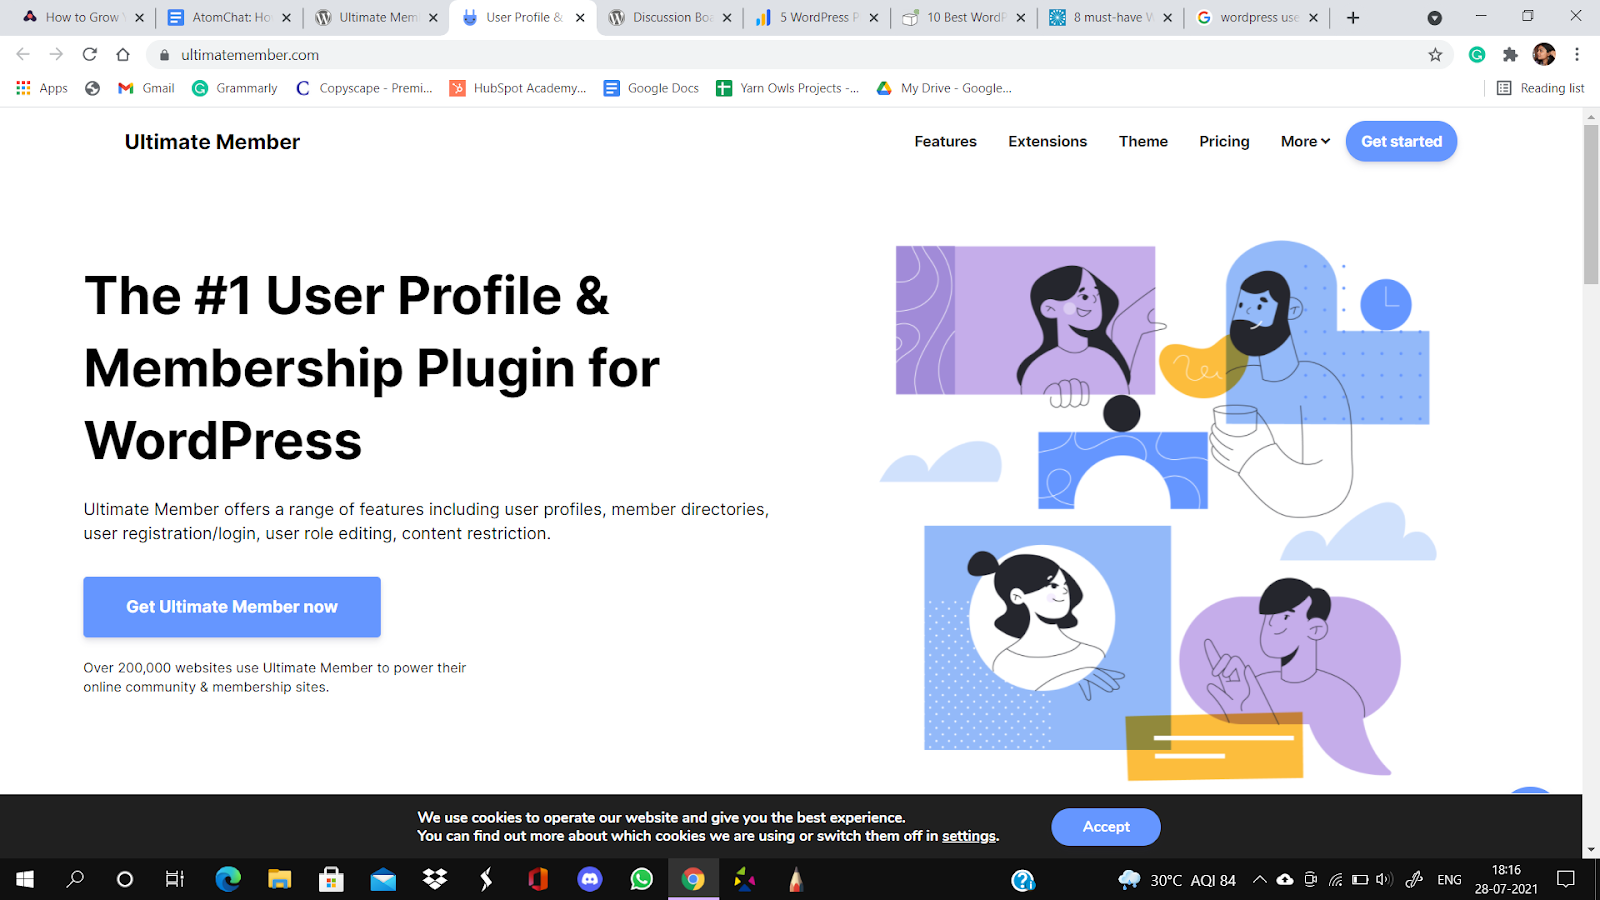Image resolution: width=1600 pixels, height=900 pixels.
Task: Open the Pricing menu item
Action: 1224,141
